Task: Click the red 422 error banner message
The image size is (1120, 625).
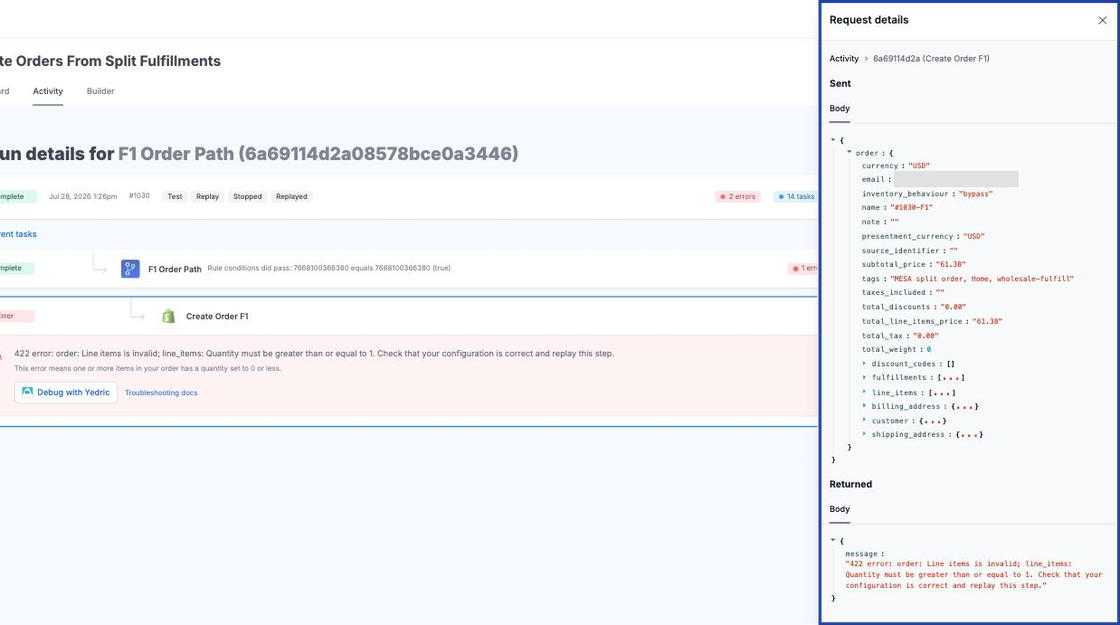Action: pos(314,354)
